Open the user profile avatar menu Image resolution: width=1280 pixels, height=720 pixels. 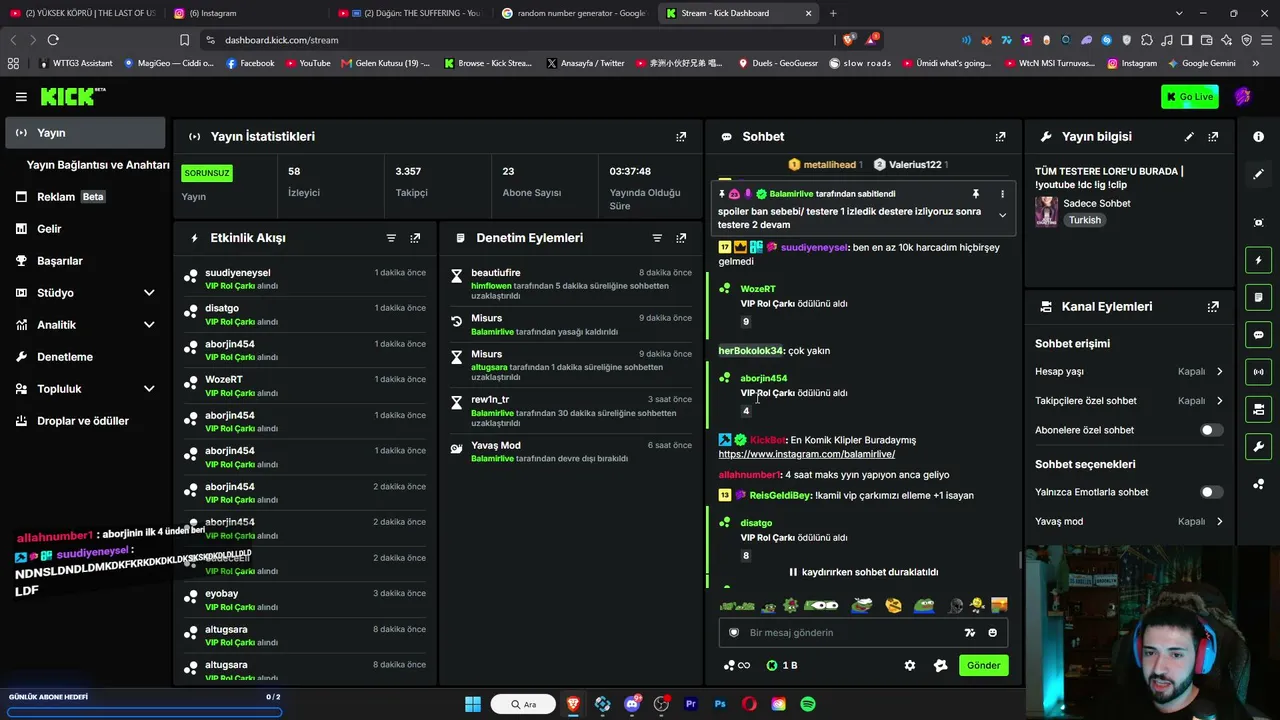pos(1243,97)
